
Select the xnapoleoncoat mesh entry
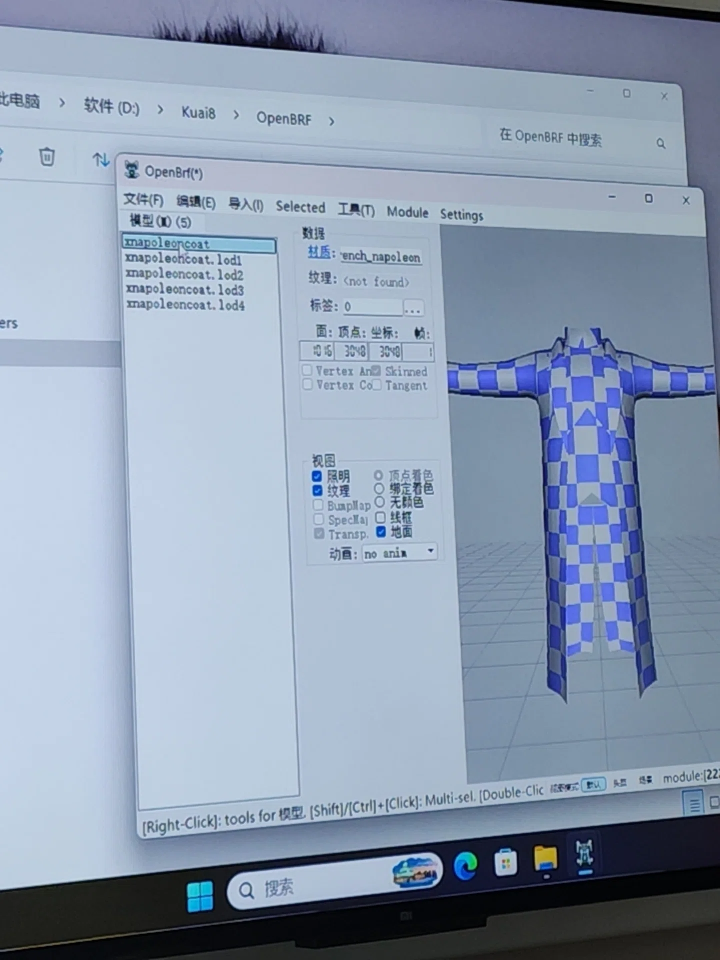pyautogui.click(x=200, y=244)
